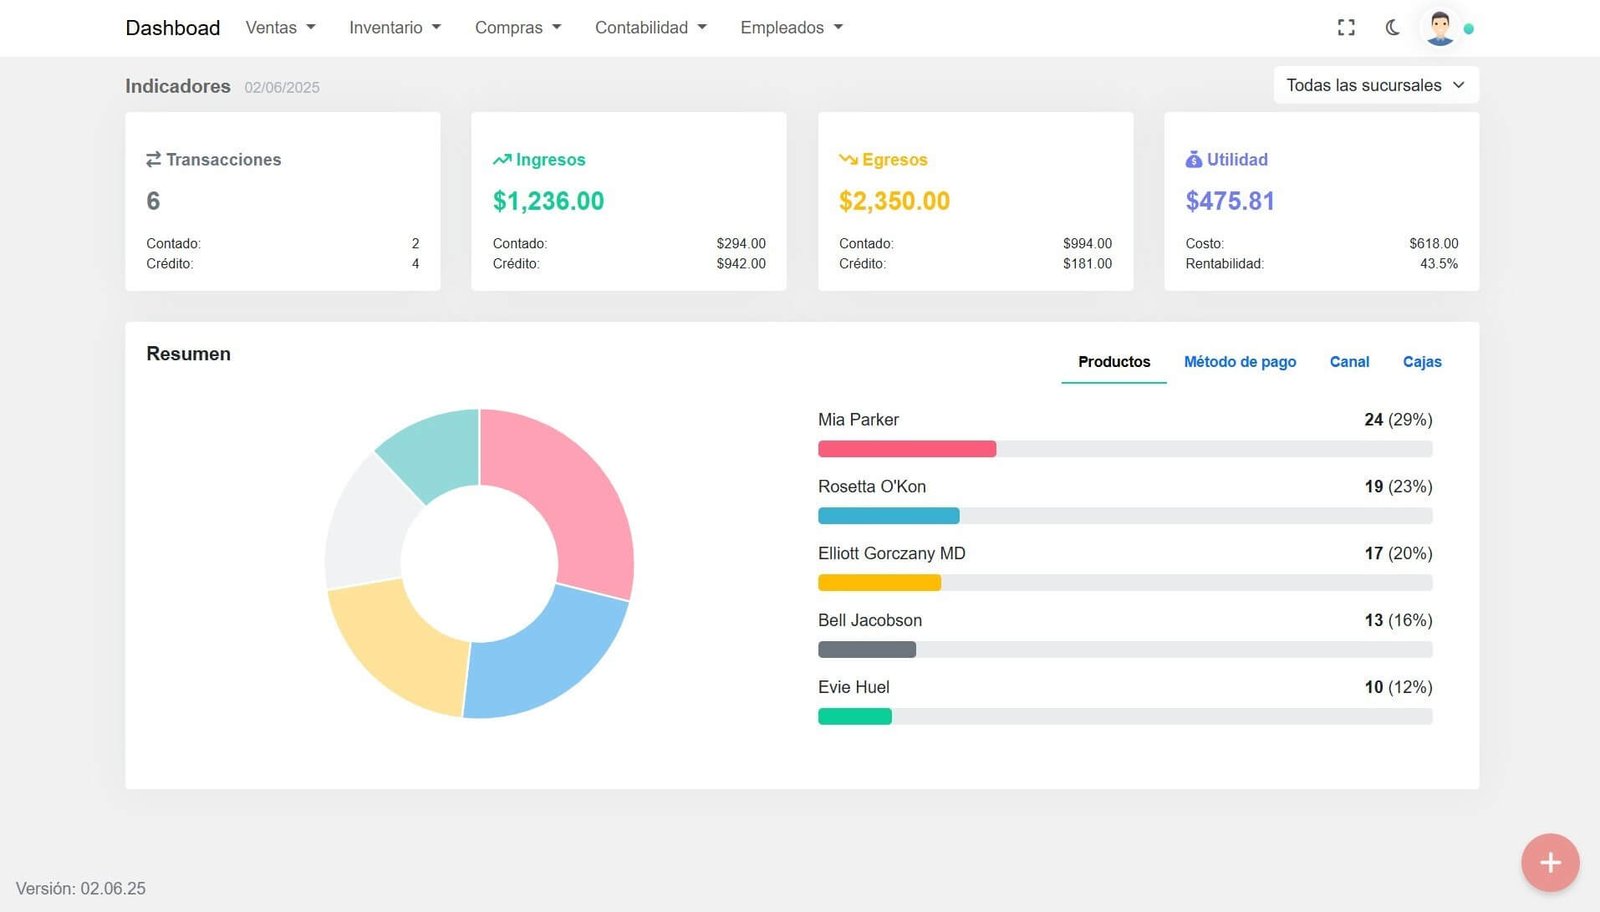1600x912 pixels.
Task: Expand the Ventas dropdown menu
Action: click(280, 28)
